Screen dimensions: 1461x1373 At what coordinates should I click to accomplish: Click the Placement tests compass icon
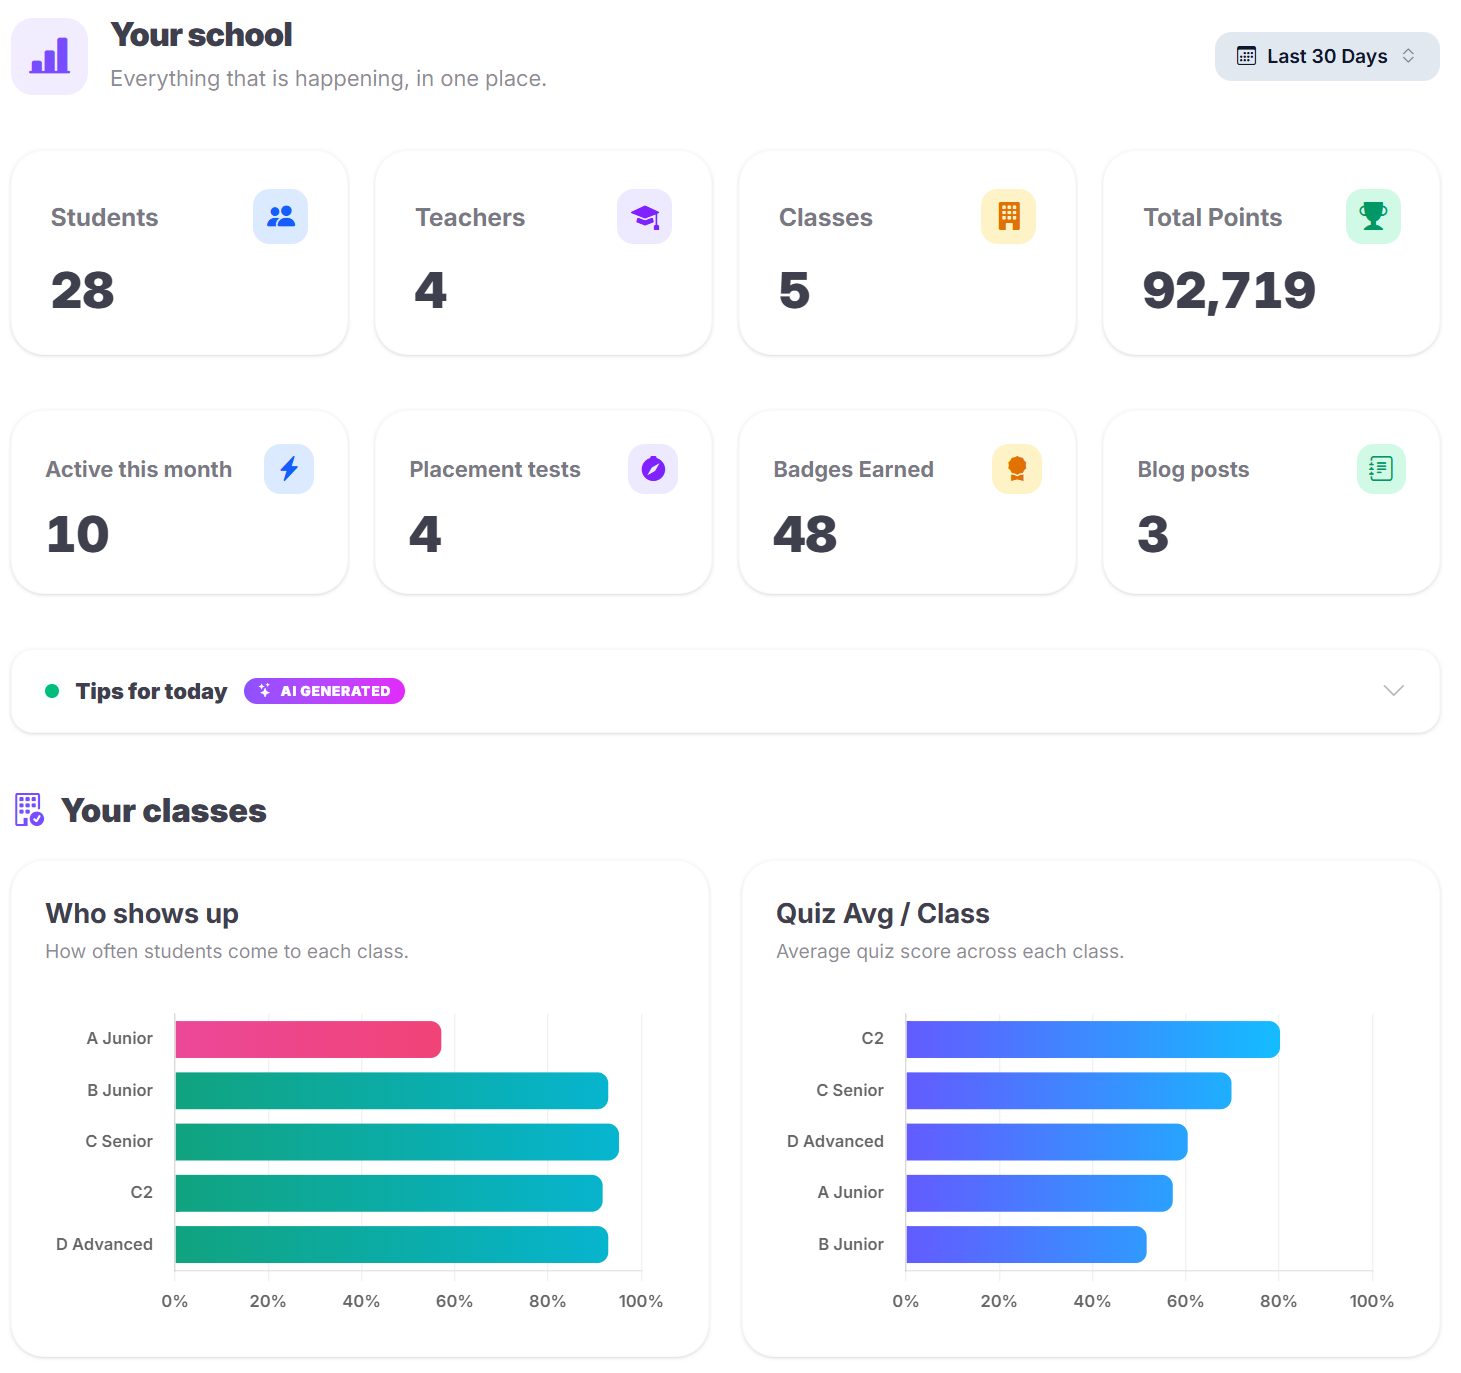[x=653, y=469]
